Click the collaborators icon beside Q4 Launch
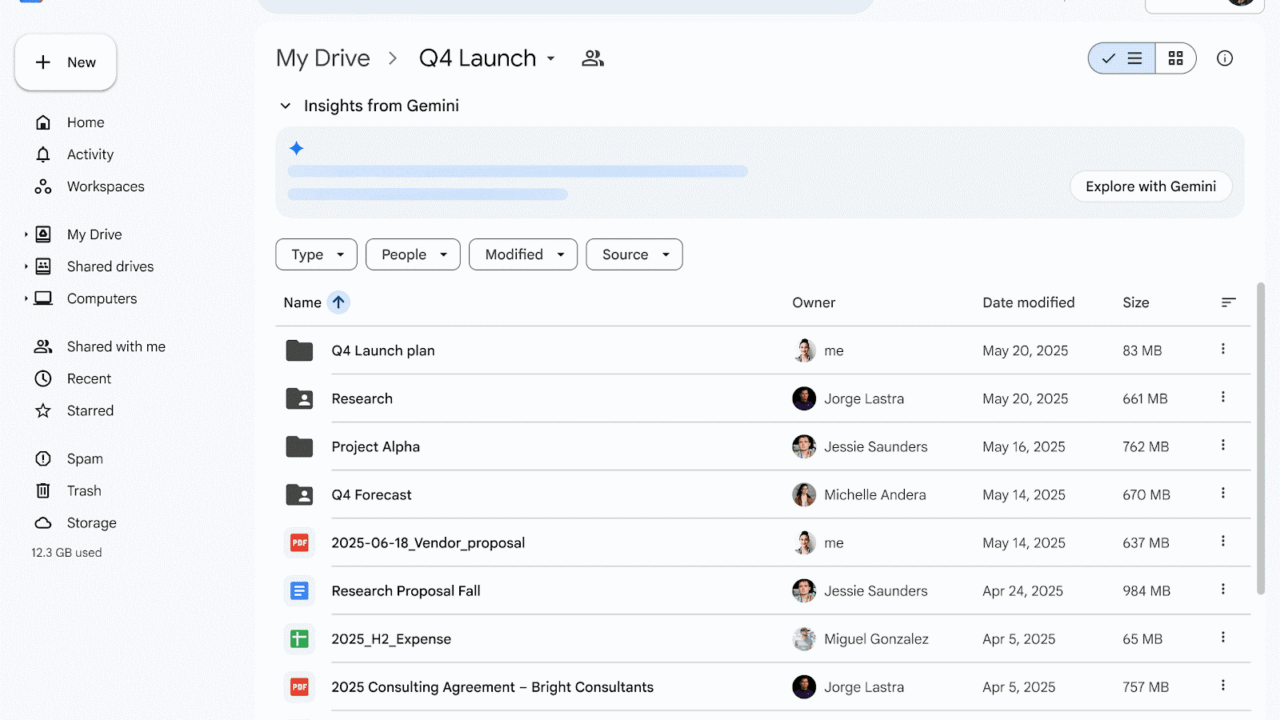 coord(592,58)
